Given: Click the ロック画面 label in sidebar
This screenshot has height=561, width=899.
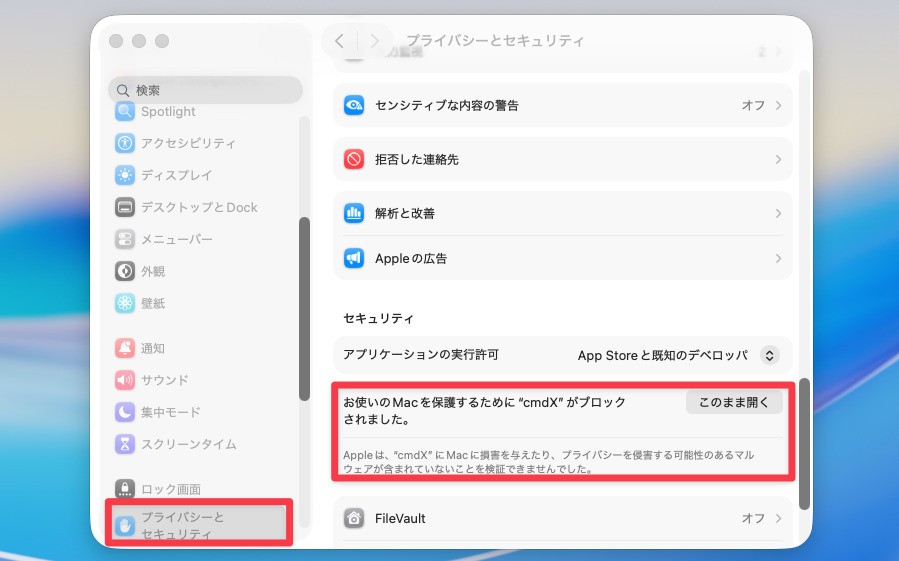Looking at the screenshot, I should point(171,489).
